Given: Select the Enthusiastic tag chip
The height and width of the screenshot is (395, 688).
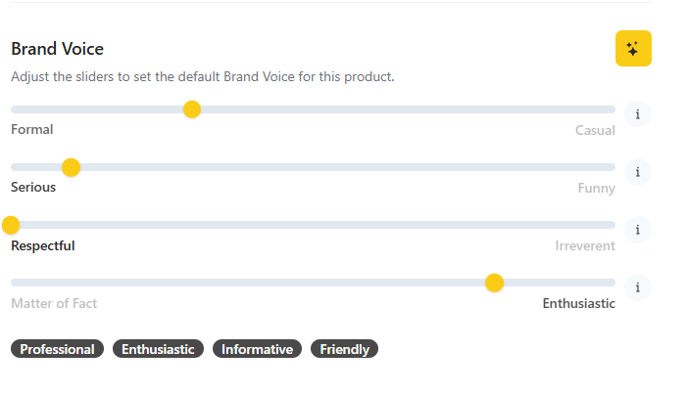Looking at the screenshot, I should [158, 349].
